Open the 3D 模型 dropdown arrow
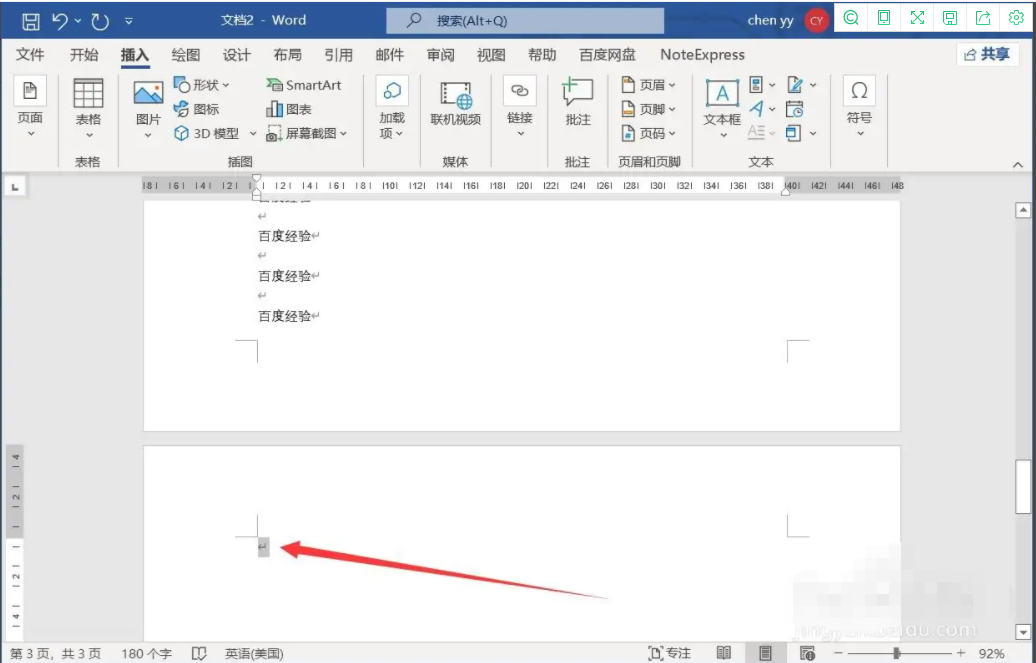The width and height of the screenshot is (1036, 663). (253, 133)
